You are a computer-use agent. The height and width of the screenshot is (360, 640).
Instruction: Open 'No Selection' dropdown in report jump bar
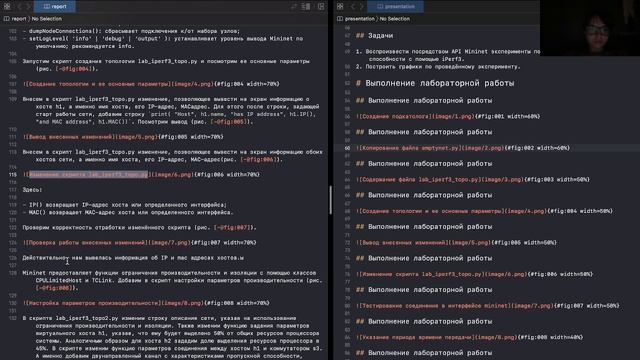coord(47,19)
